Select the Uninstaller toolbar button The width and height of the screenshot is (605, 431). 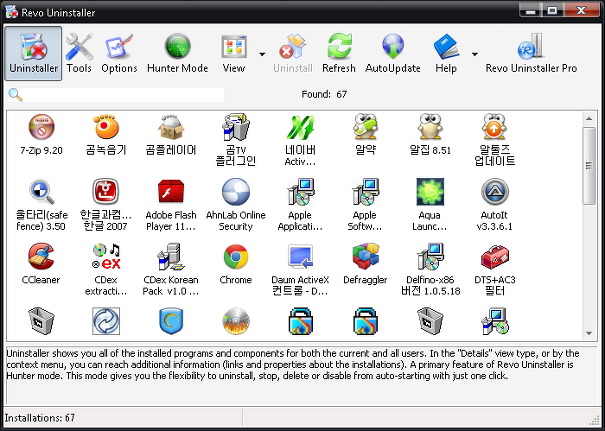[33, 53]
